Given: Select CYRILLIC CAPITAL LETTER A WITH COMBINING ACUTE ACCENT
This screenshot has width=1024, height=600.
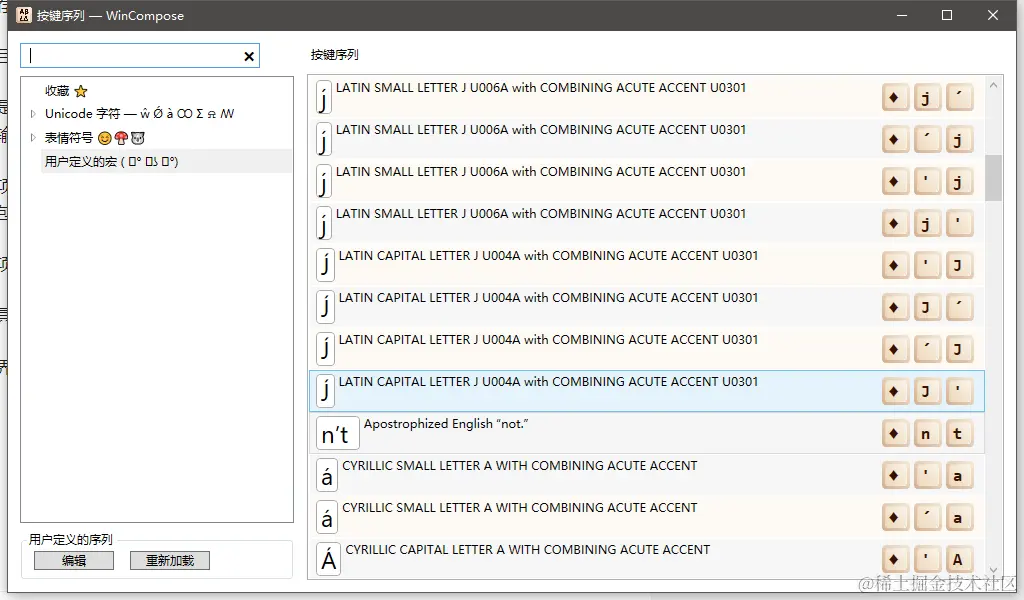Looking at the screenshot, I should [647, 560].
